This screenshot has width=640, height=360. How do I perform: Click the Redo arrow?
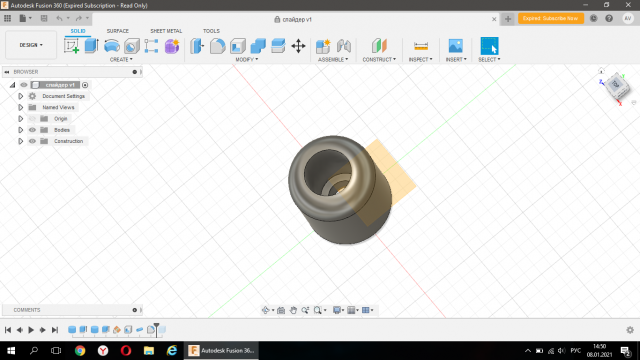click(79, 18)
